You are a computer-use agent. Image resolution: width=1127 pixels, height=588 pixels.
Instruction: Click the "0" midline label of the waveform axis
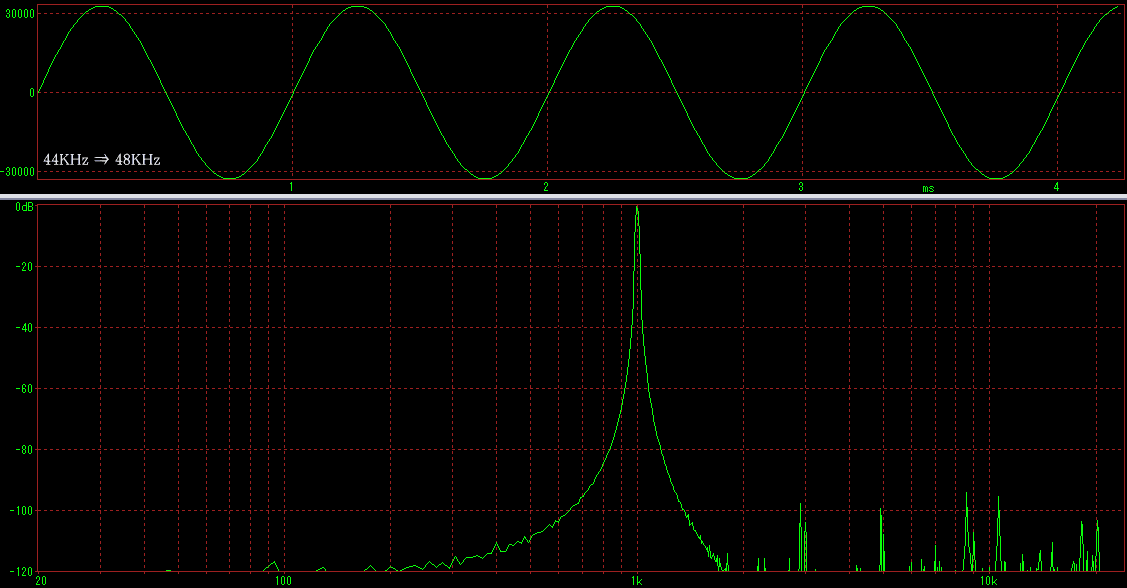32,93
